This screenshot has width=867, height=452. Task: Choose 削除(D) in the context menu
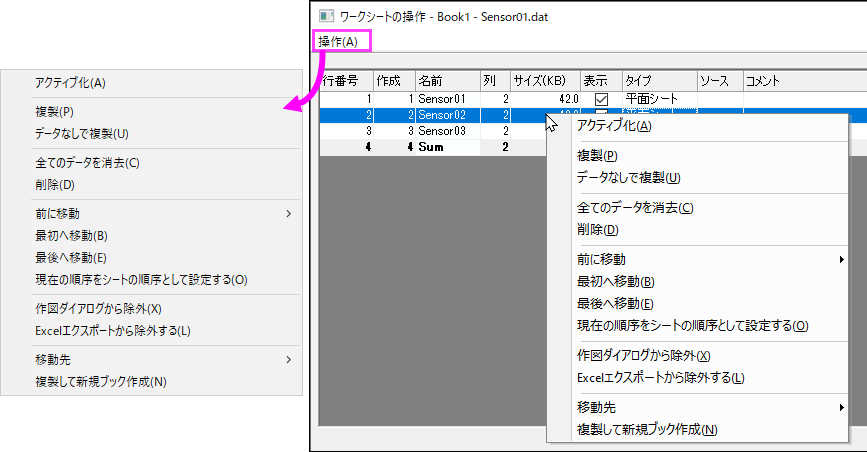pyautogui.click(x=597, y=230)
